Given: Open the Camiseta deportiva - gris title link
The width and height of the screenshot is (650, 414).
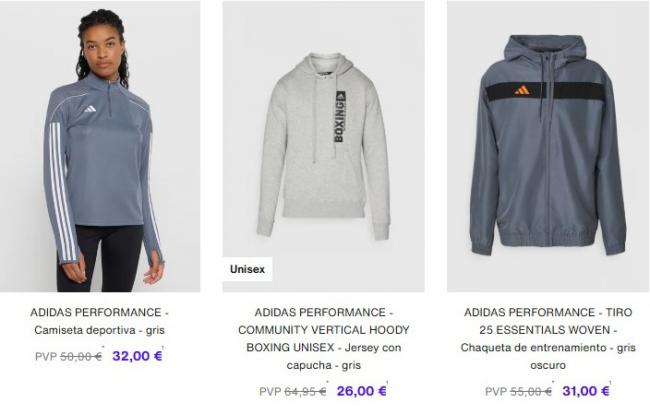Looking at the screenshot, I should click(99, 321).
